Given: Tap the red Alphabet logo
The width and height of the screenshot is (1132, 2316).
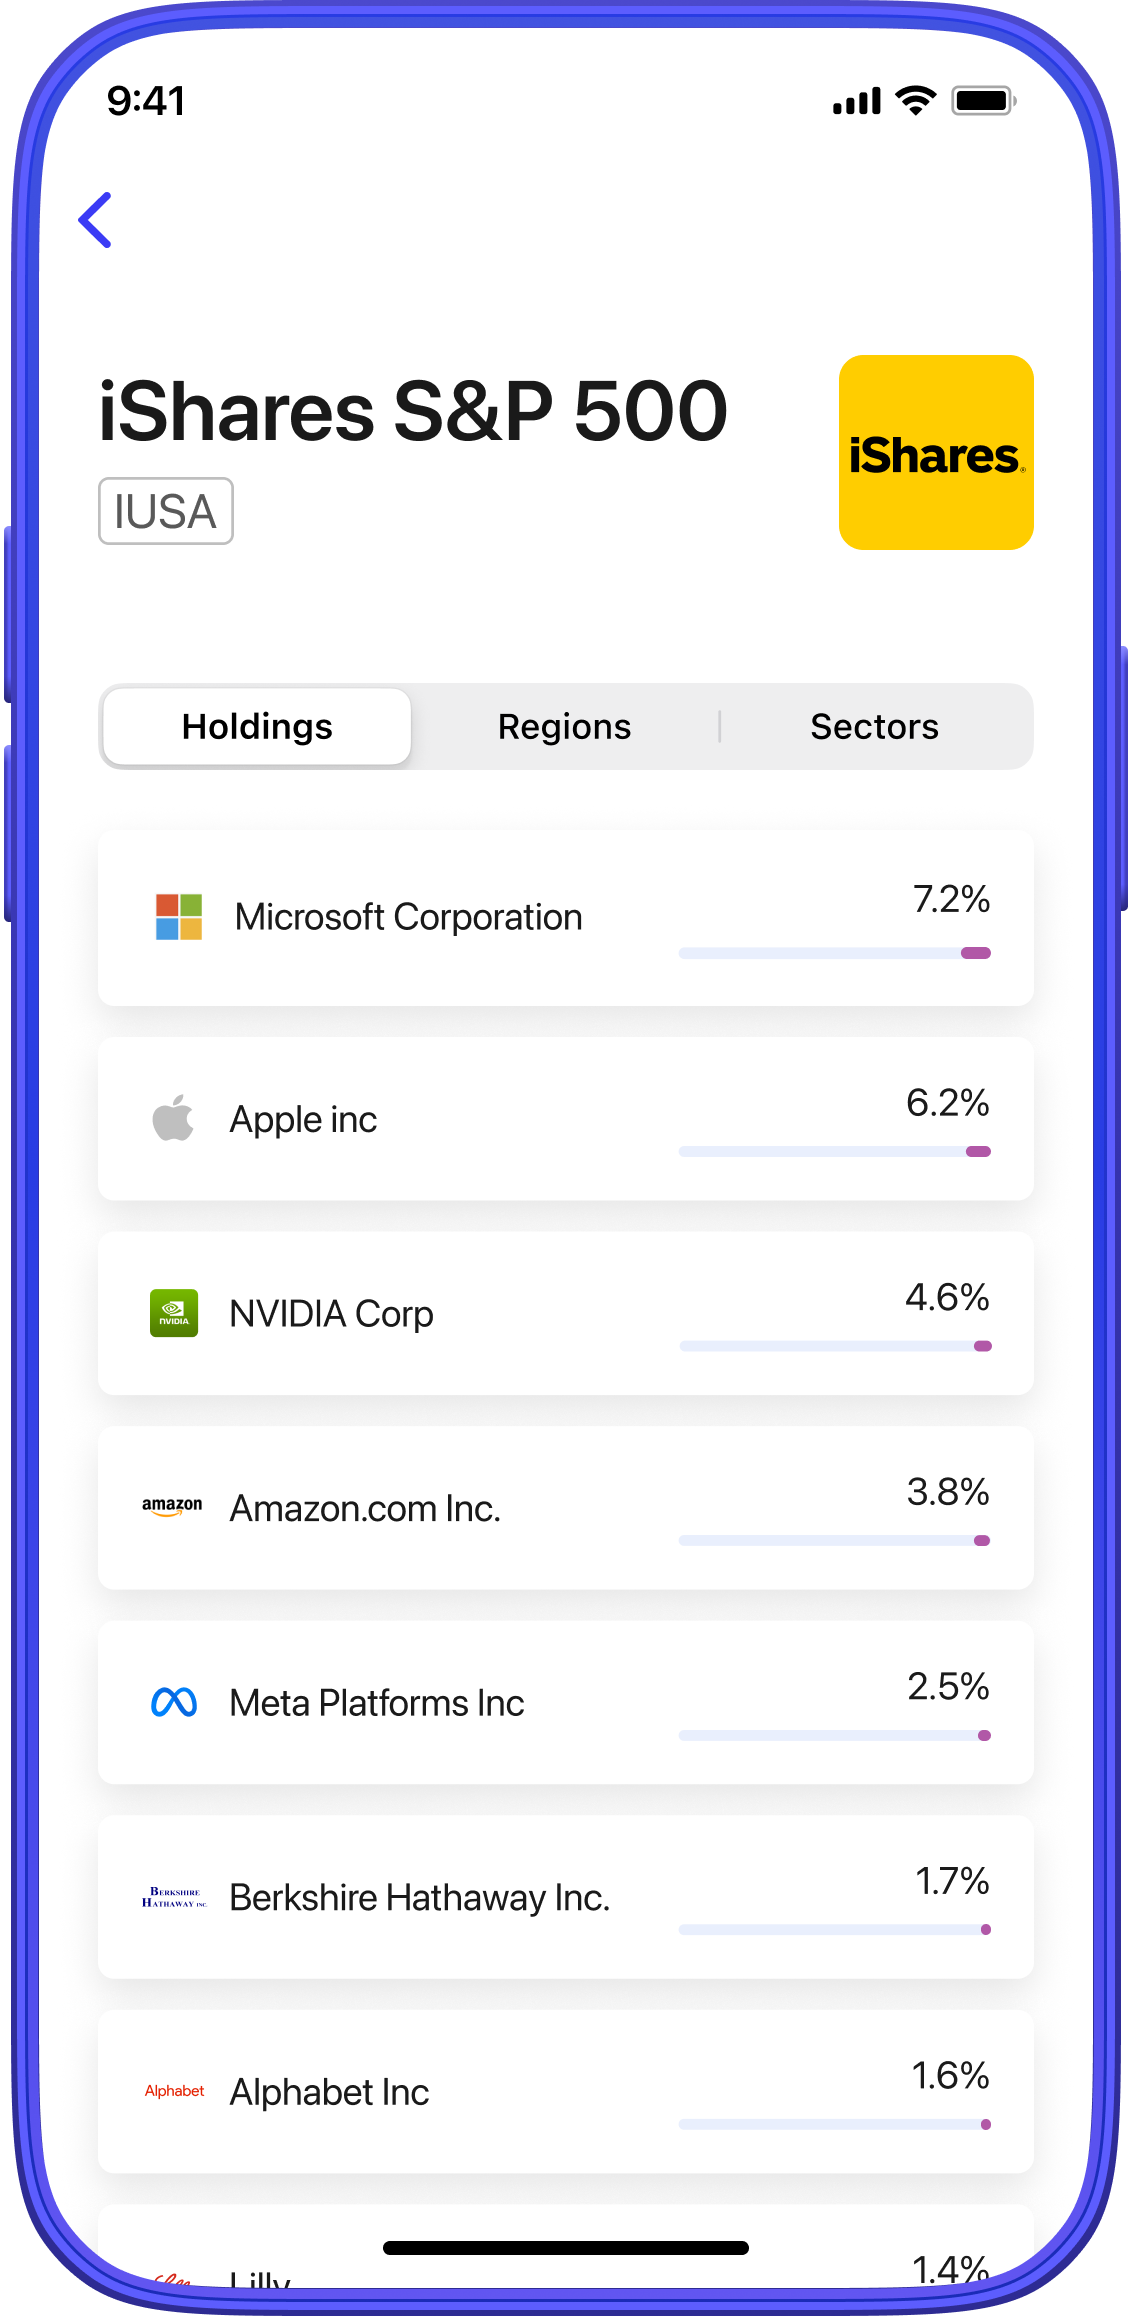Looking at the screenshot, I should 174,2091.
